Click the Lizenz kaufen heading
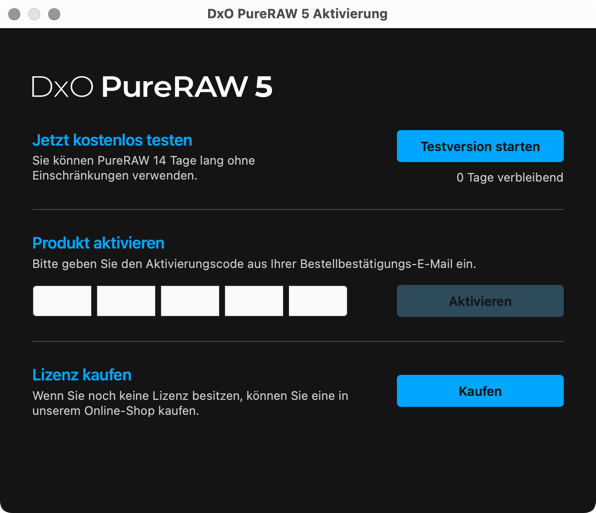Viewport: 596px width, 513px height. pyautogui.click(x=82, y=375)
